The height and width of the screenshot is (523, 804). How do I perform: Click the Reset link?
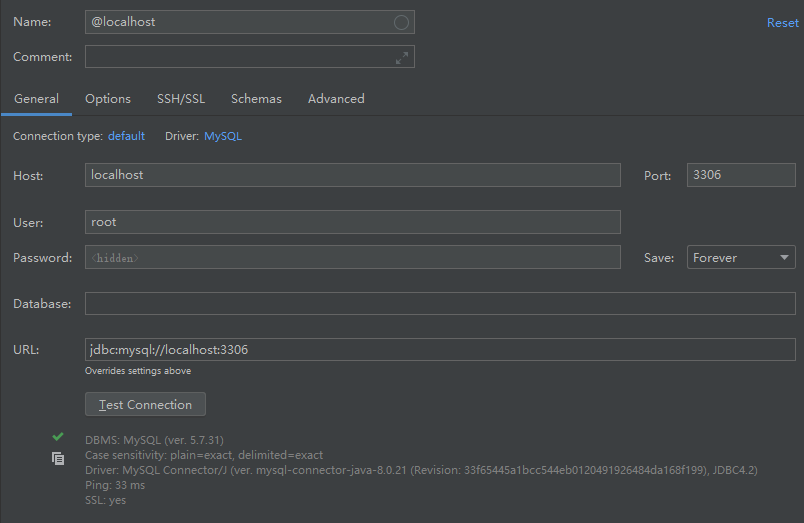782,22
